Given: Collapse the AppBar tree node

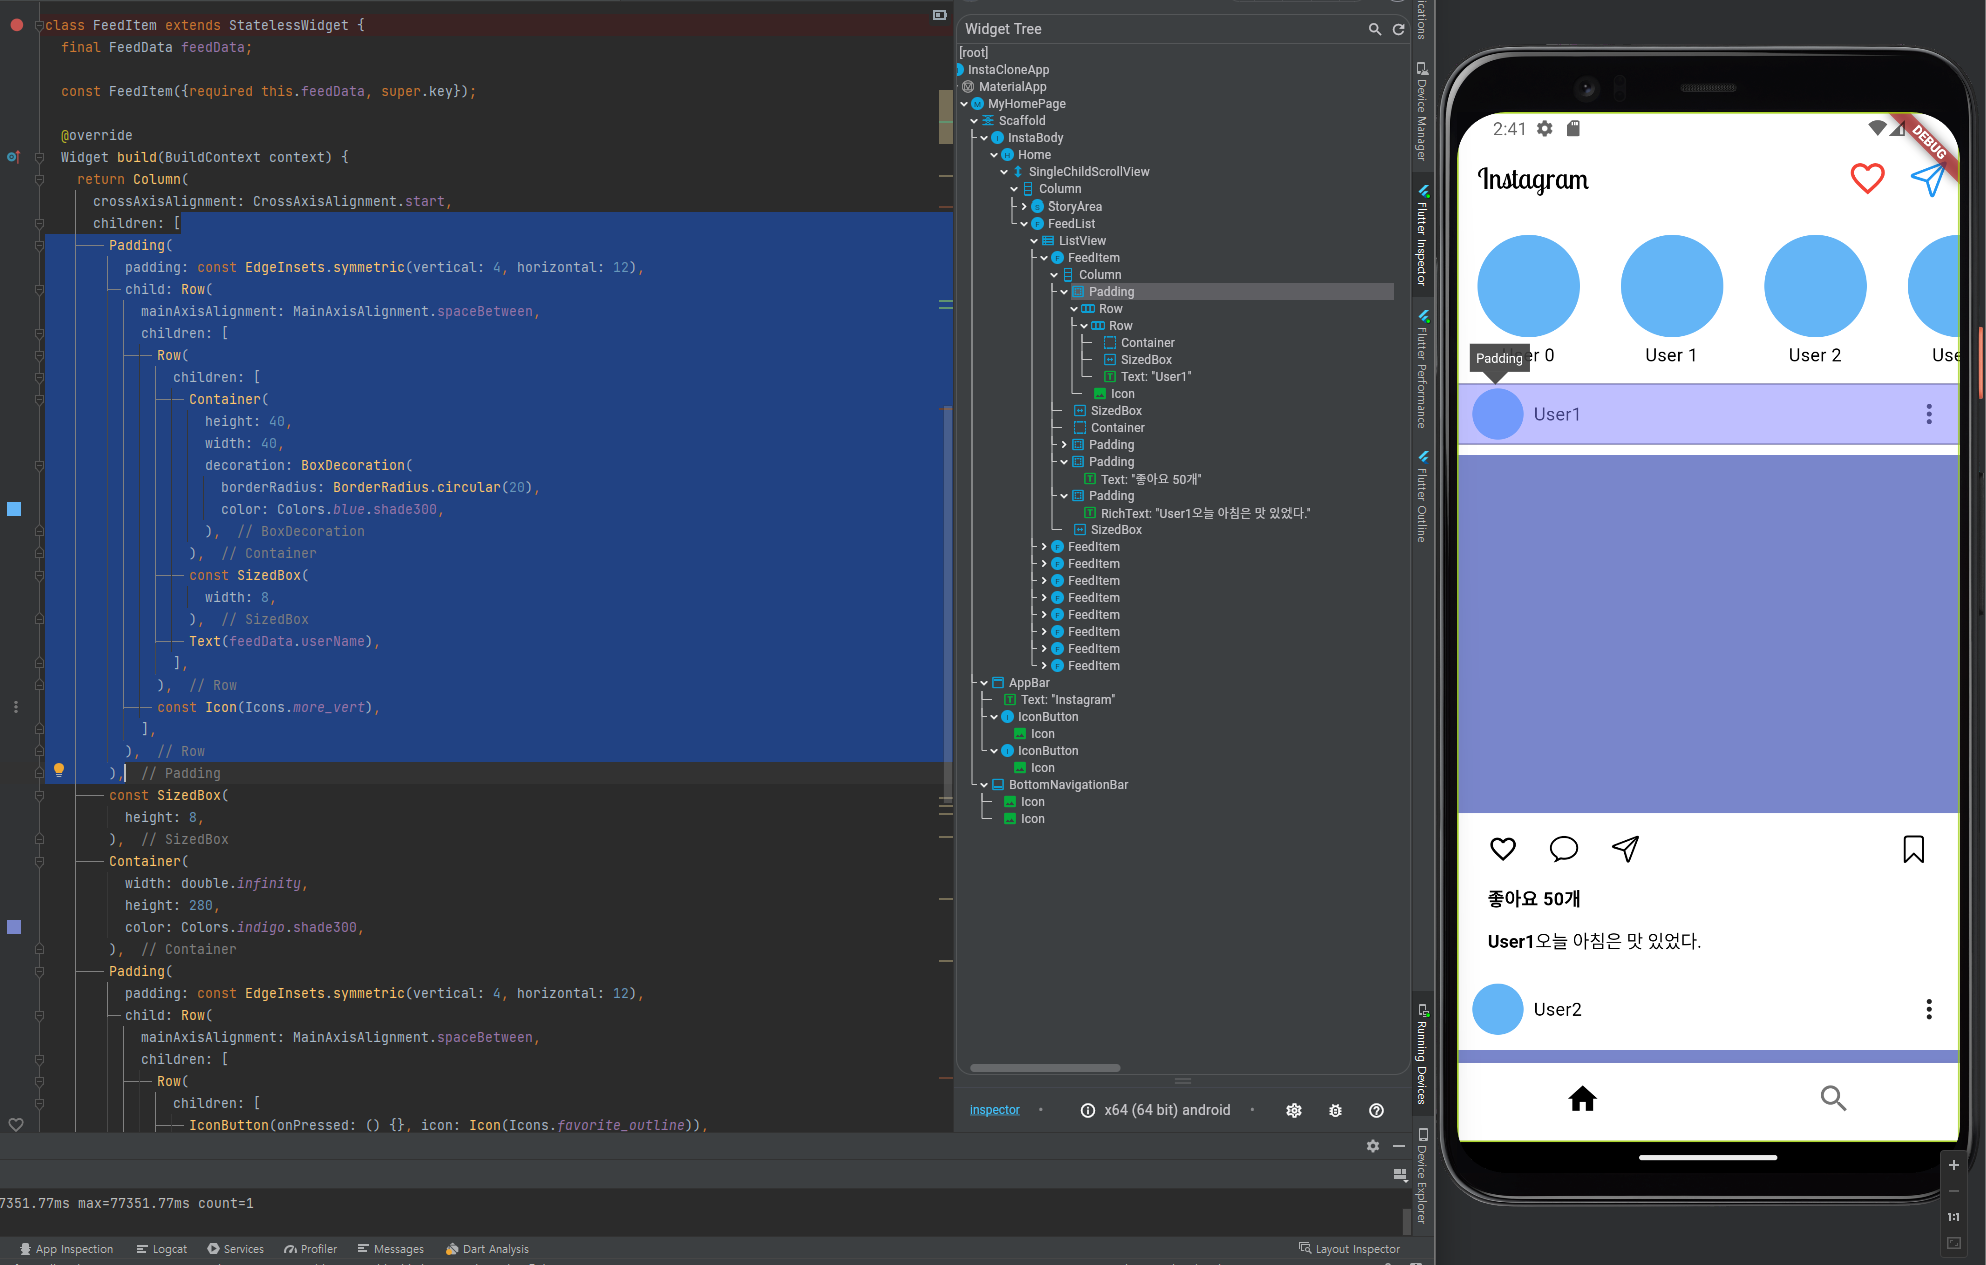Looking at the screenshot, I should (x=984, y=683).
